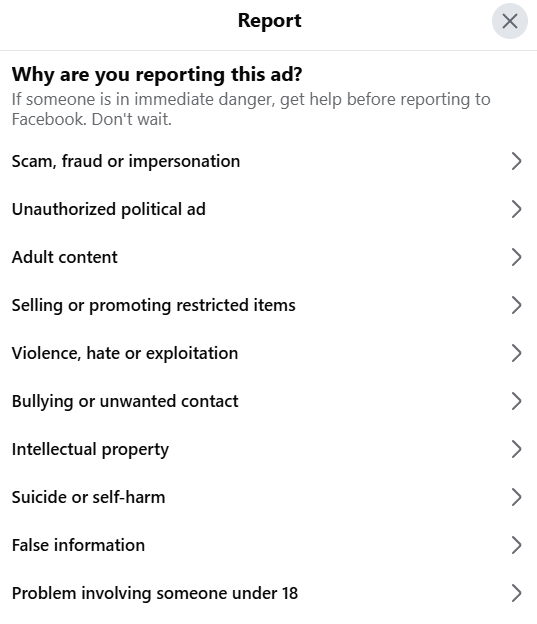The image size is (537, 624).
Task: Select Intellectual property as report reason
Action: [x=268, y=449]
